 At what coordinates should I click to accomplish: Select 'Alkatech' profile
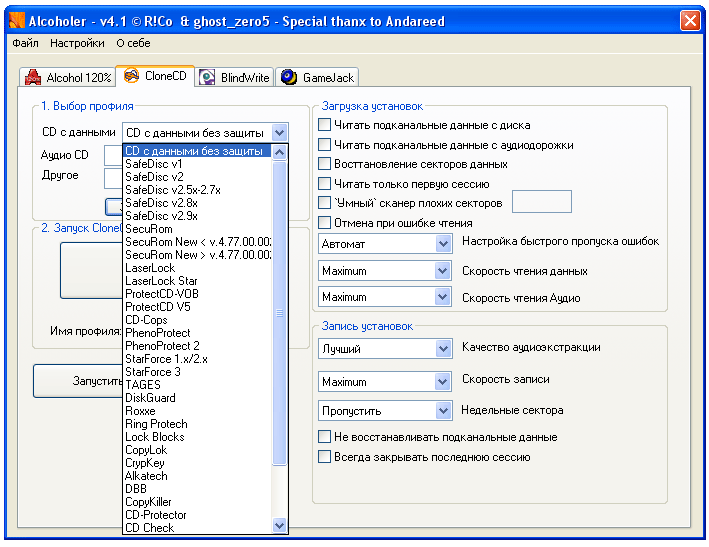(x=198, y=476)
